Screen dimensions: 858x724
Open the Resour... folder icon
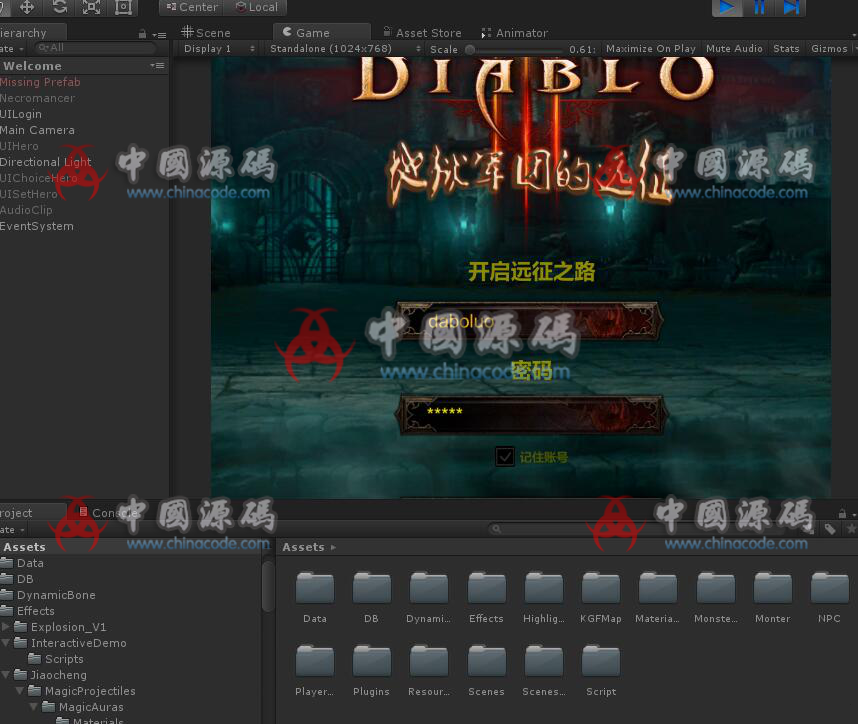point(429,661)
